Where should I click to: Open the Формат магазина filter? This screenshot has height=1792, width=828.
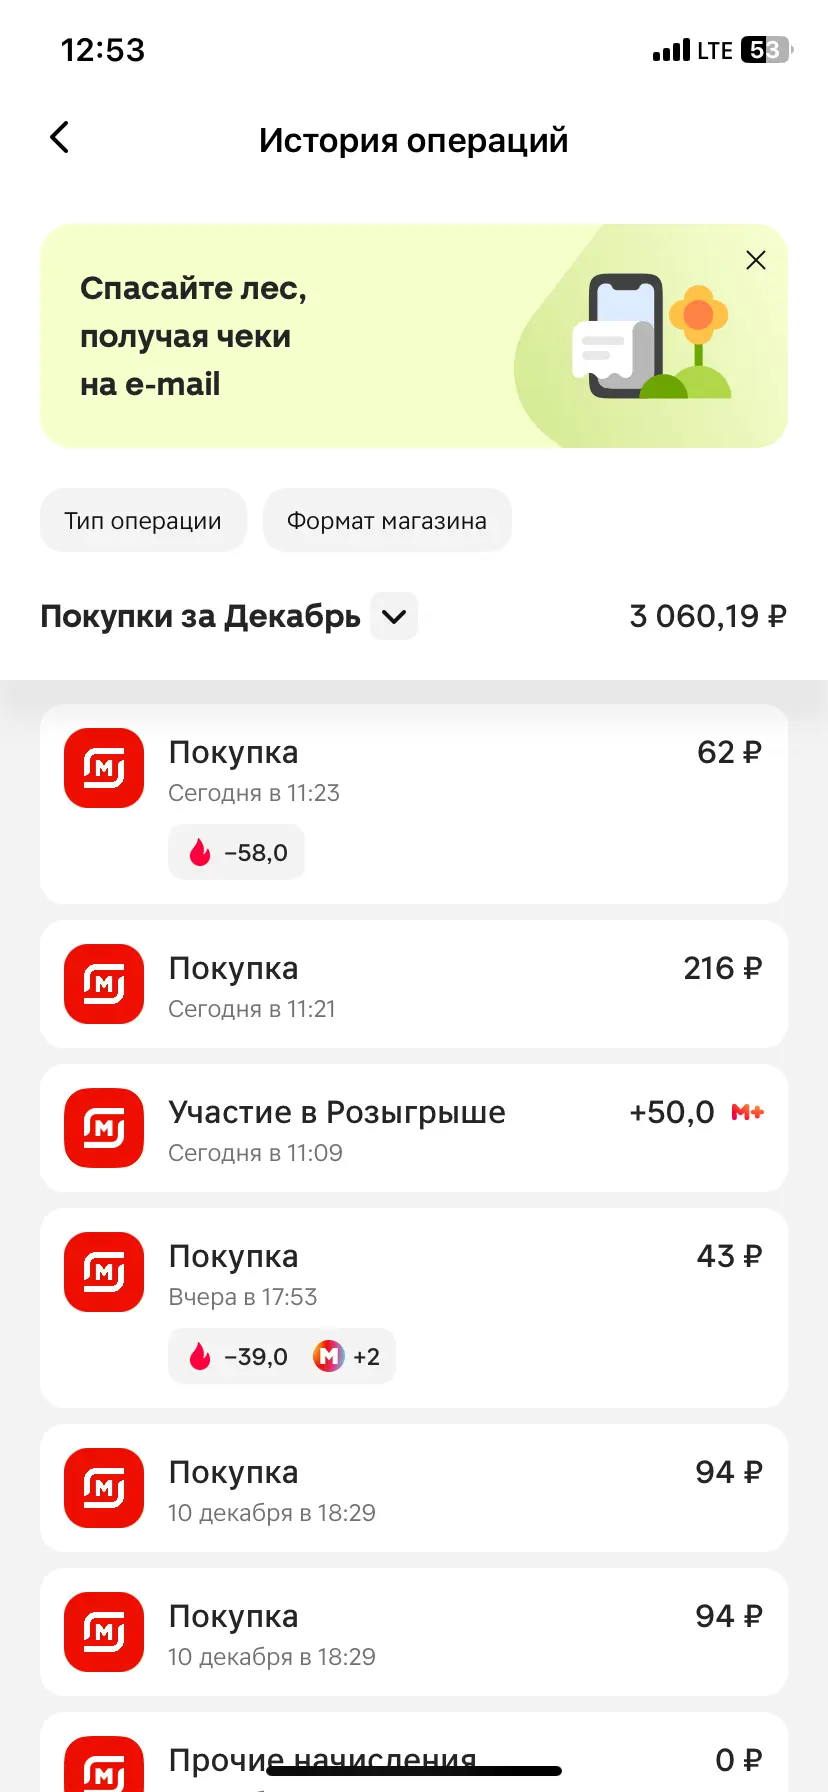coord(387,520)
